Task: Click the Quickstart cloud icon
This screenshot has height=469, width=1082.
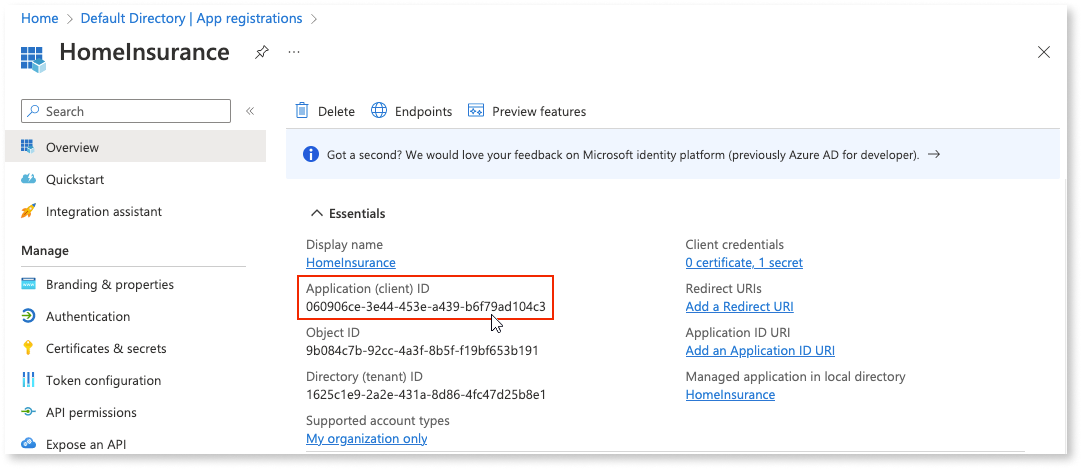Action: (28, 179)
